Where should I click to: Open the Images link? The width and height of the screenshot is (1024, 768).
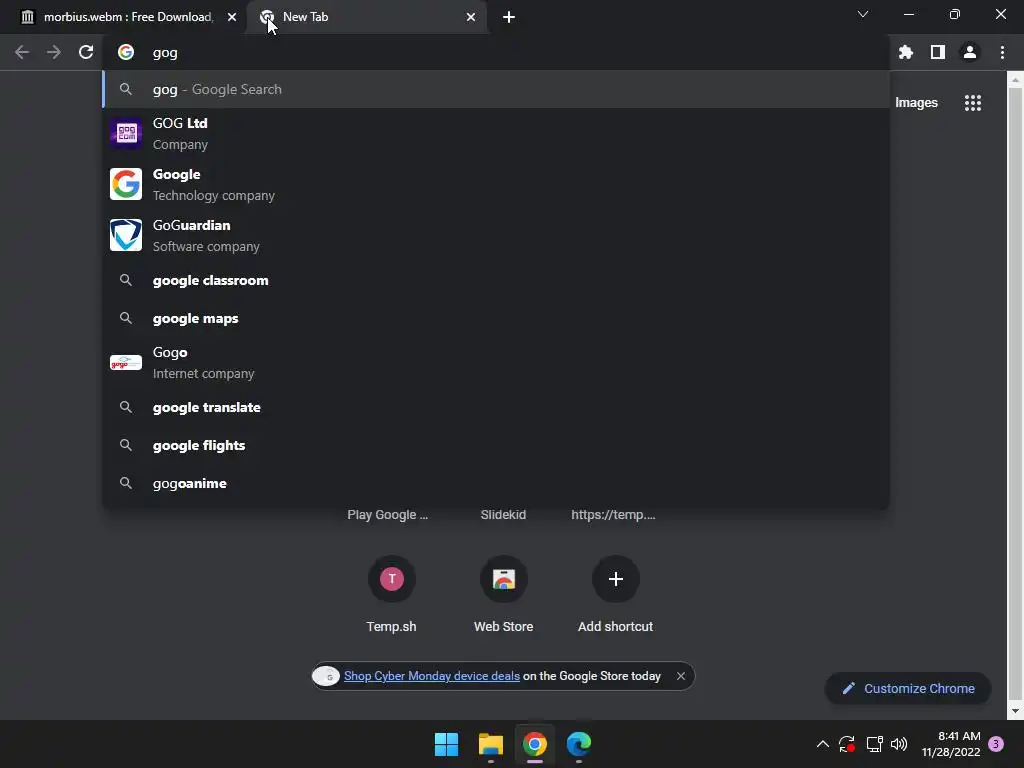916,103
